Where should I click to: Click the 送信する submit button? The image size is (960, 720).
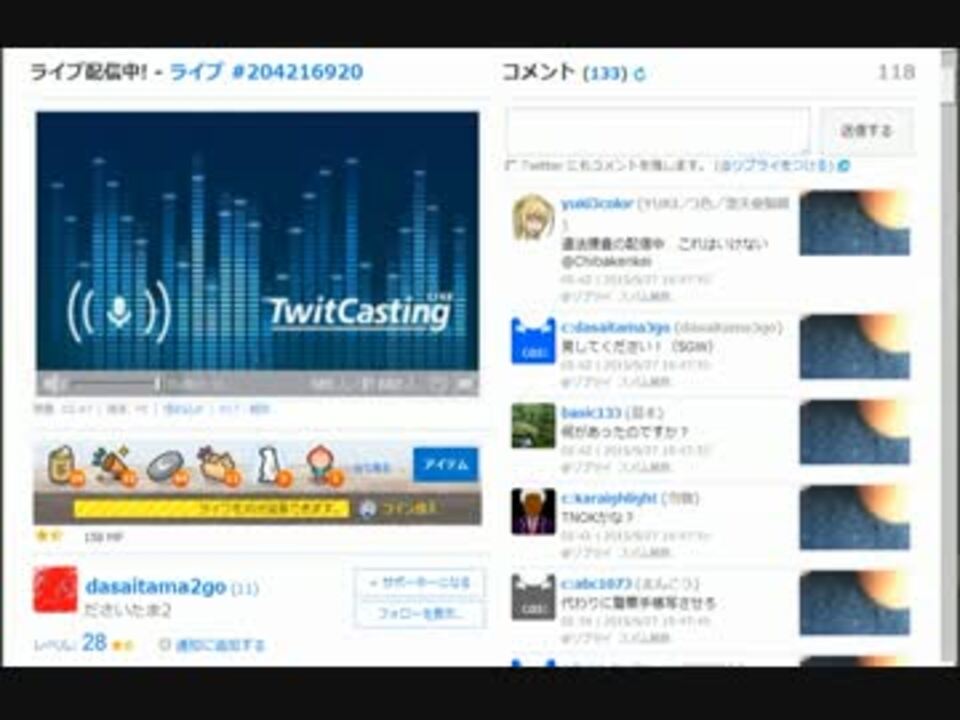point(866,130)
